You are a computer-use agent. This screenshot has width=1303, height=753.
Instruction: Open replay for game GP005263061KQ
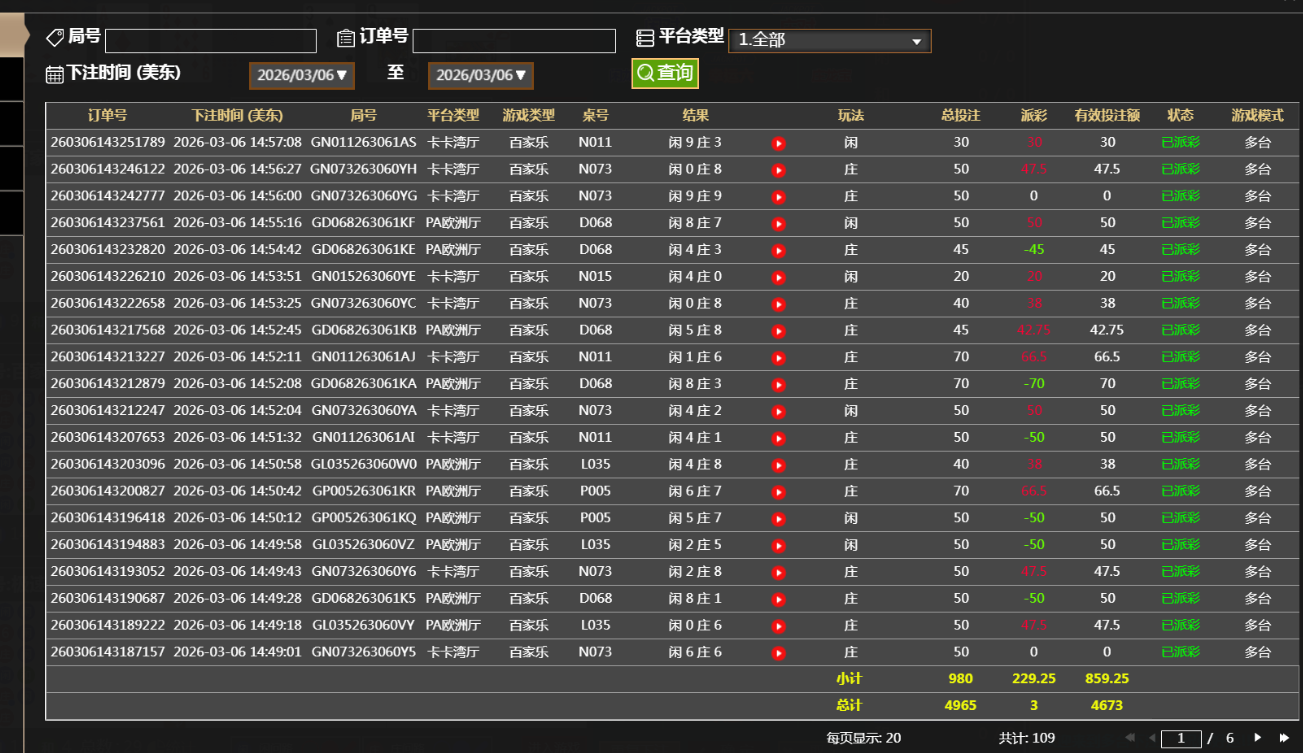click(x=779, y=519)
